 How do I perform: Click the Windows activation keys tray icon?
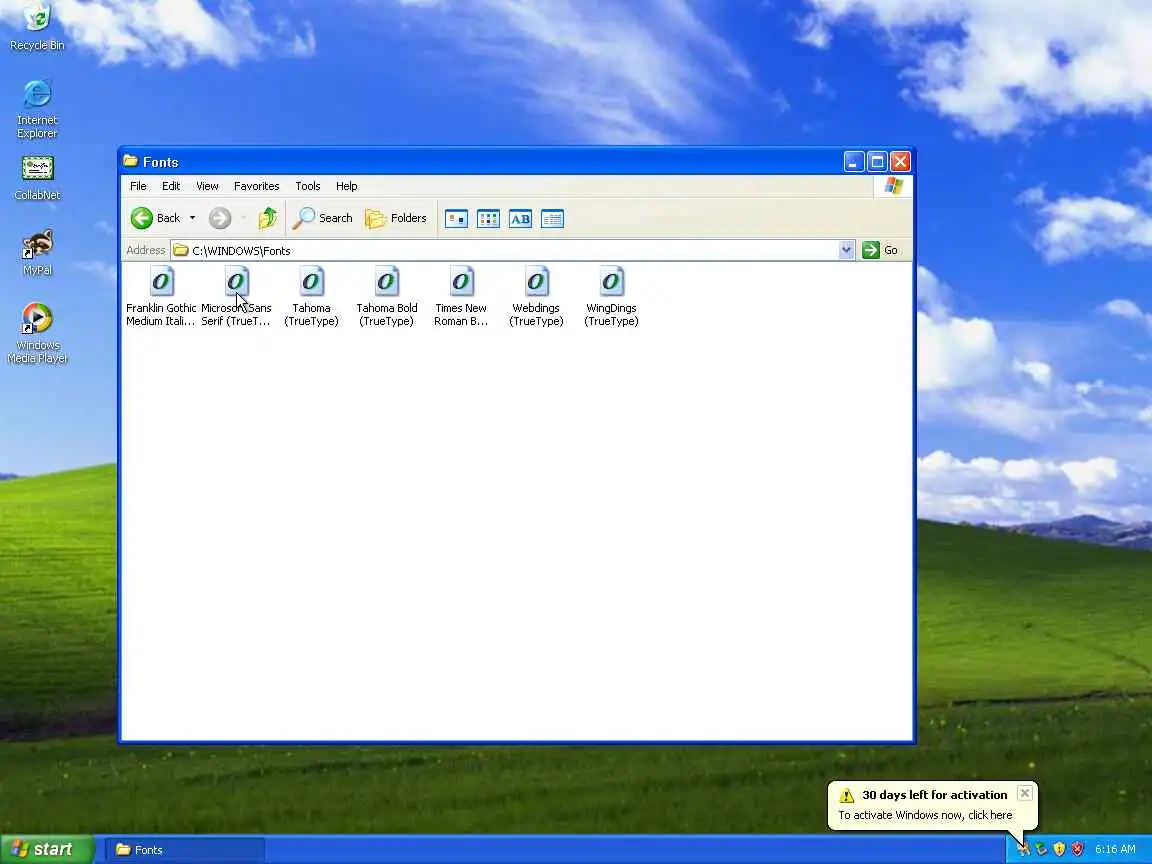[1023, 849]
